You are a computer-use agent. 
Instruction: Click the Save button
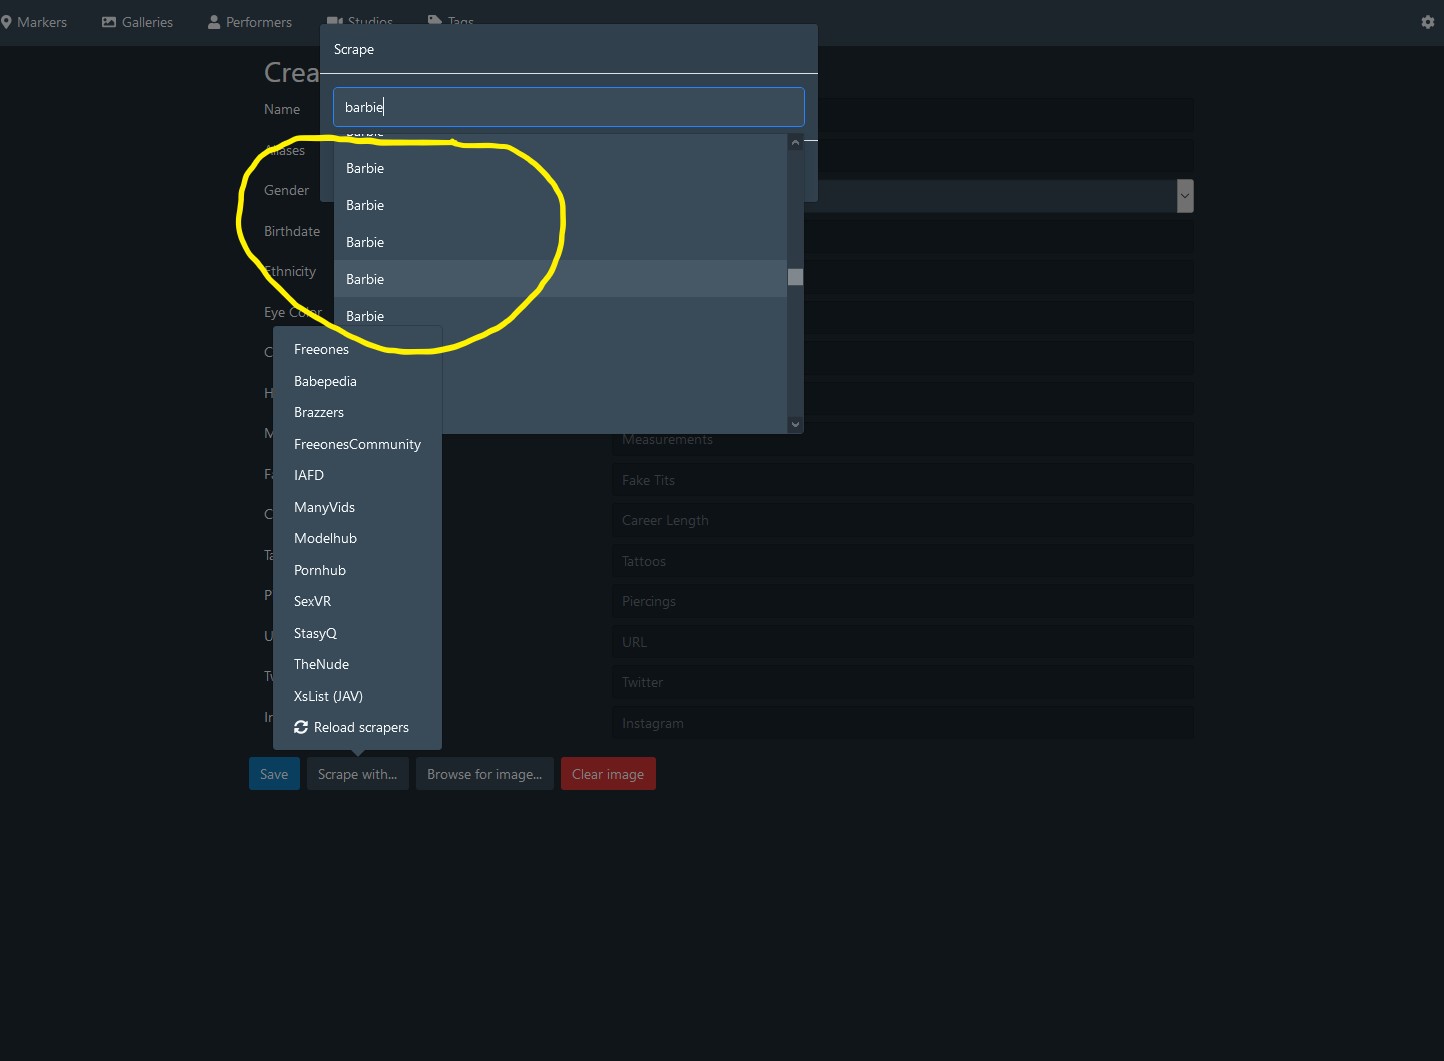[x=274, y=774]
